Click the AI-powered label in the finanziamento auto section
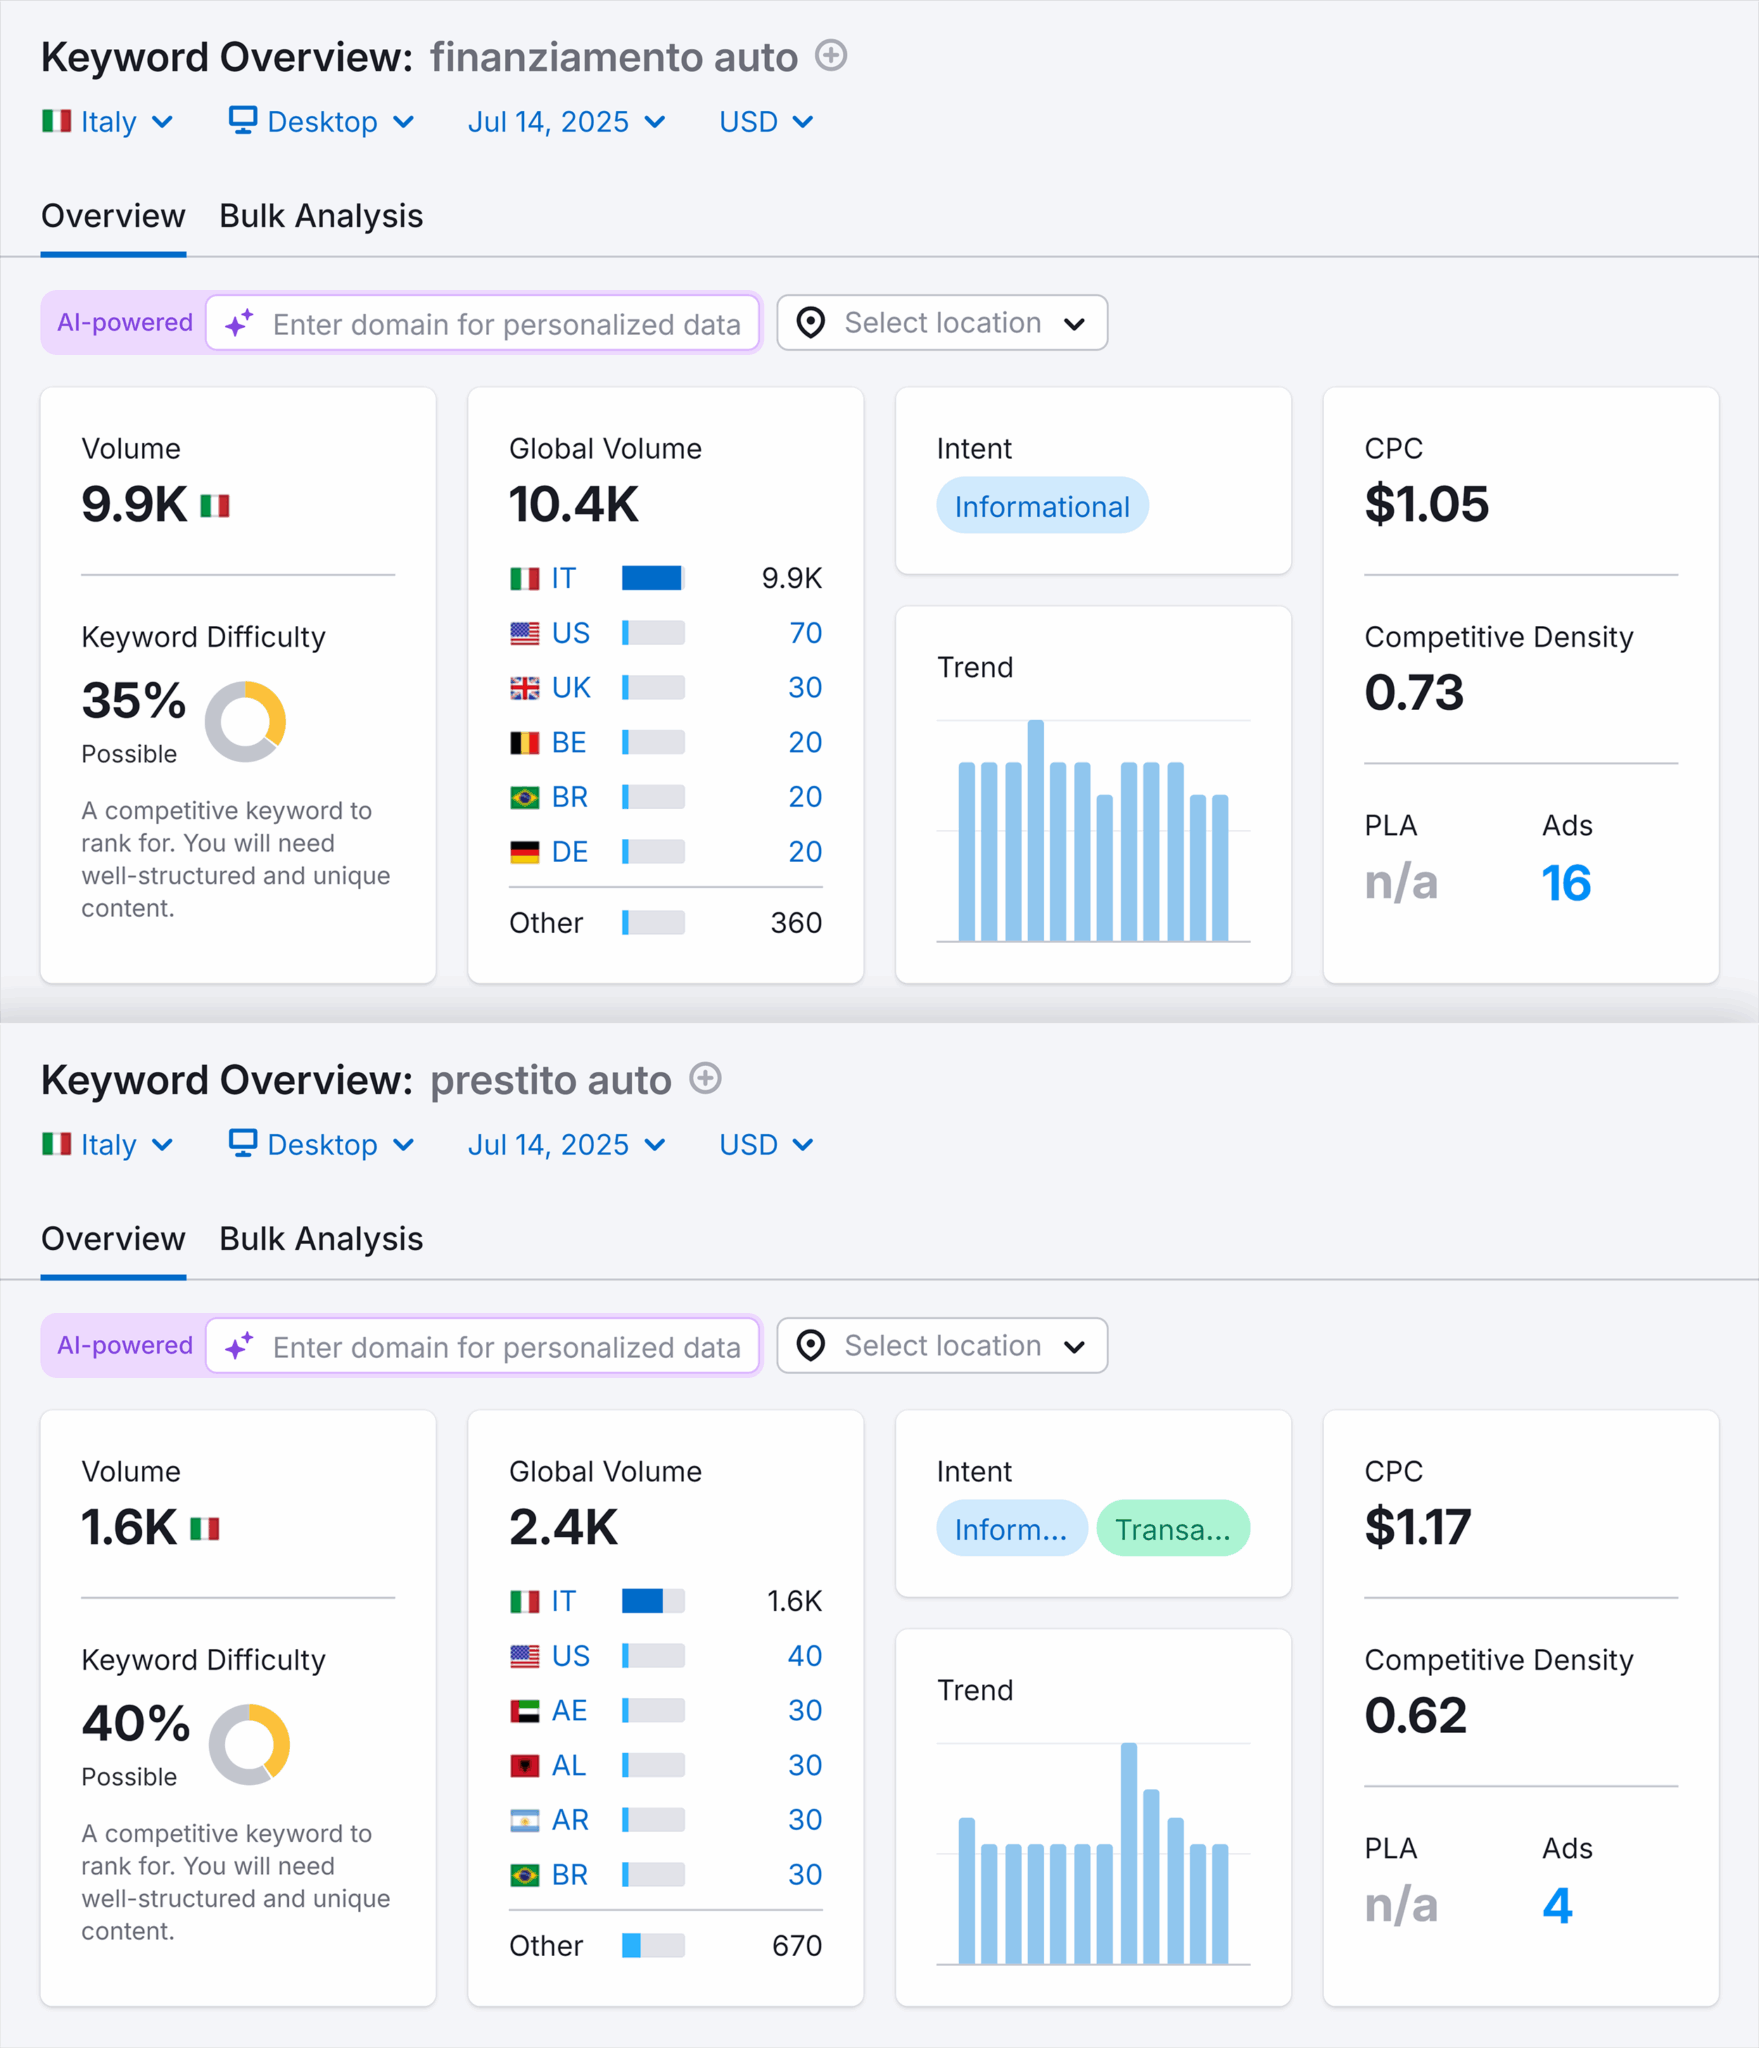This screenshot has width=1759, height=2048. click(125, 323)
